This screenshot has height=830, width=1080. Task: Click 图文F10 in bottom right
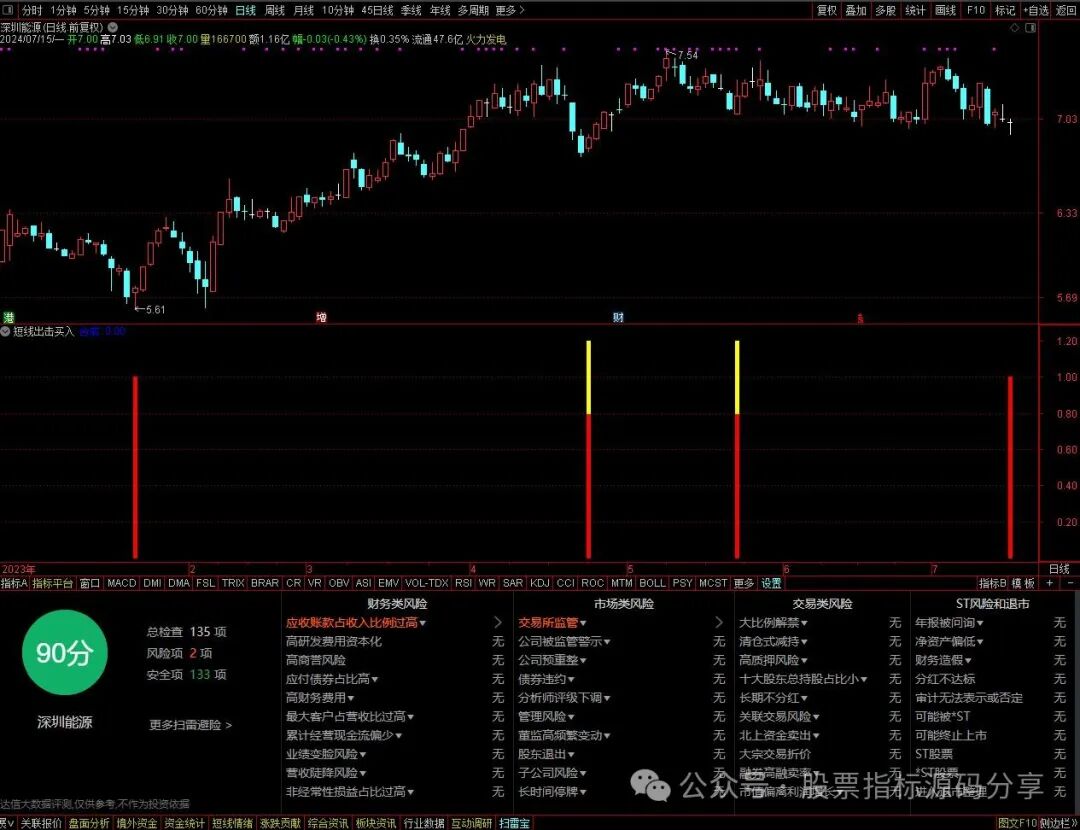point(1017,823)
